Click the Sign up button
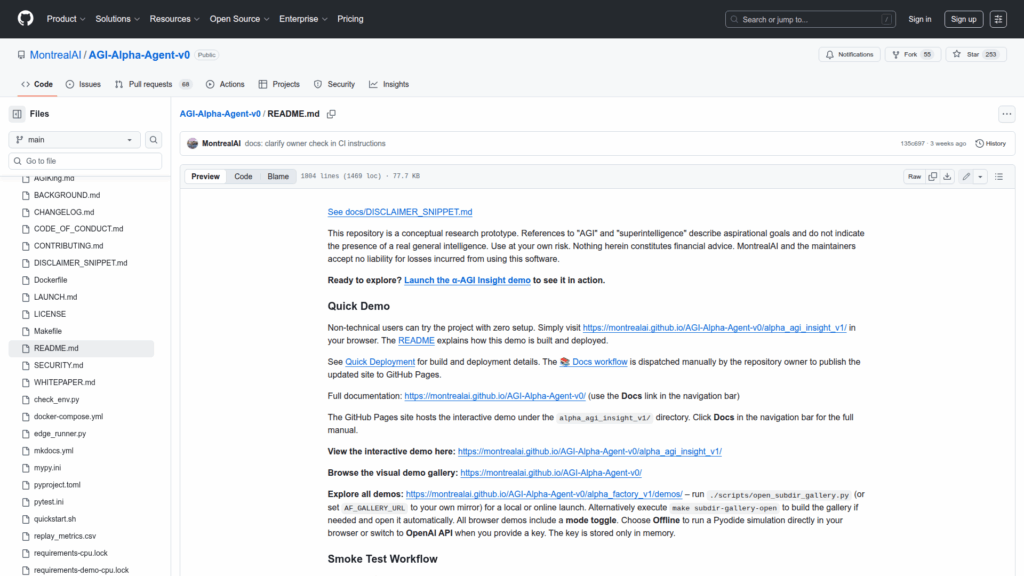This screenshot has width=1024, height=576. click(963, 19)
